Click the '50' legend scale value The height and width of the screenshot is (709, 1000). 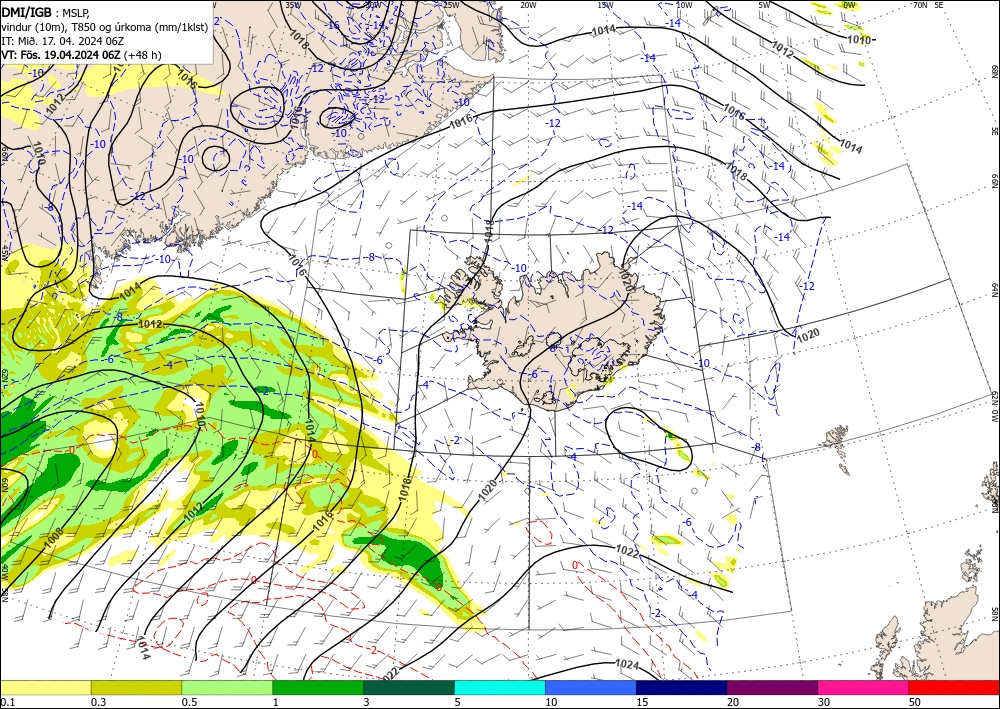click(x=915, y=702)
